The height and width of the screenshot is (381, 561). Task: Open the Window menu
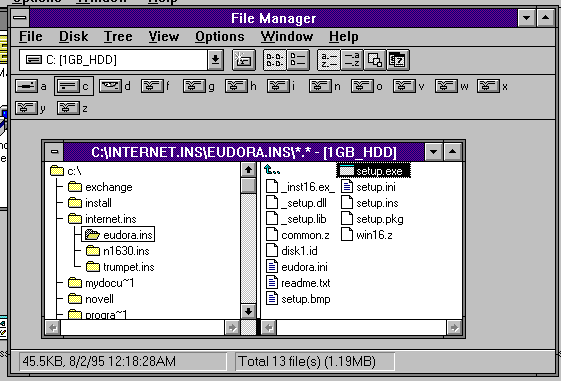pyautogui.click(x=287, y=36)
